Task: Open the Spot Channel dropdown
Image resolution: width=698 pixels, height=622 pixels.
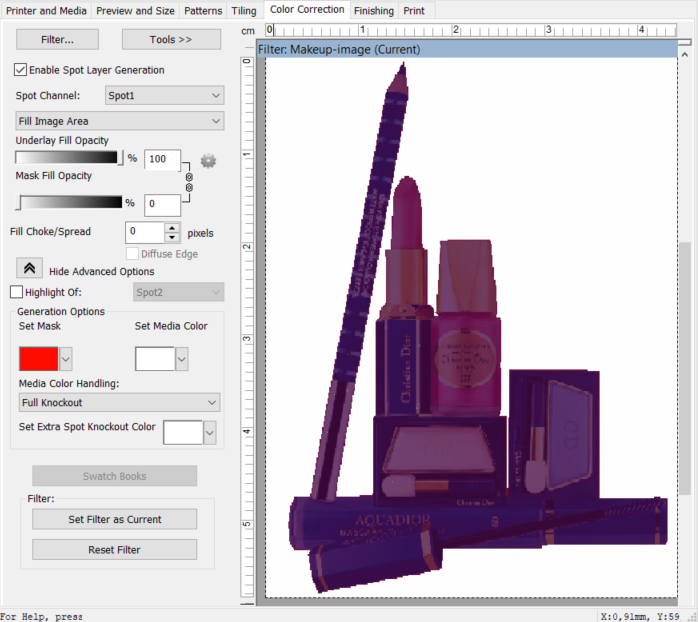Action: point(164,96)
